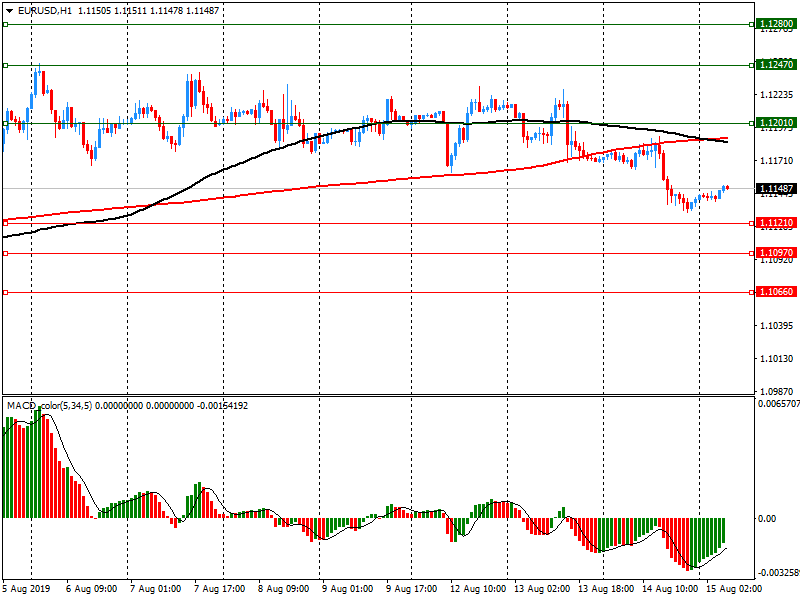Click the 13 Aug 02:00 time label
The width and height of the screenshot is (800, 600).
[x=542, y=589]
